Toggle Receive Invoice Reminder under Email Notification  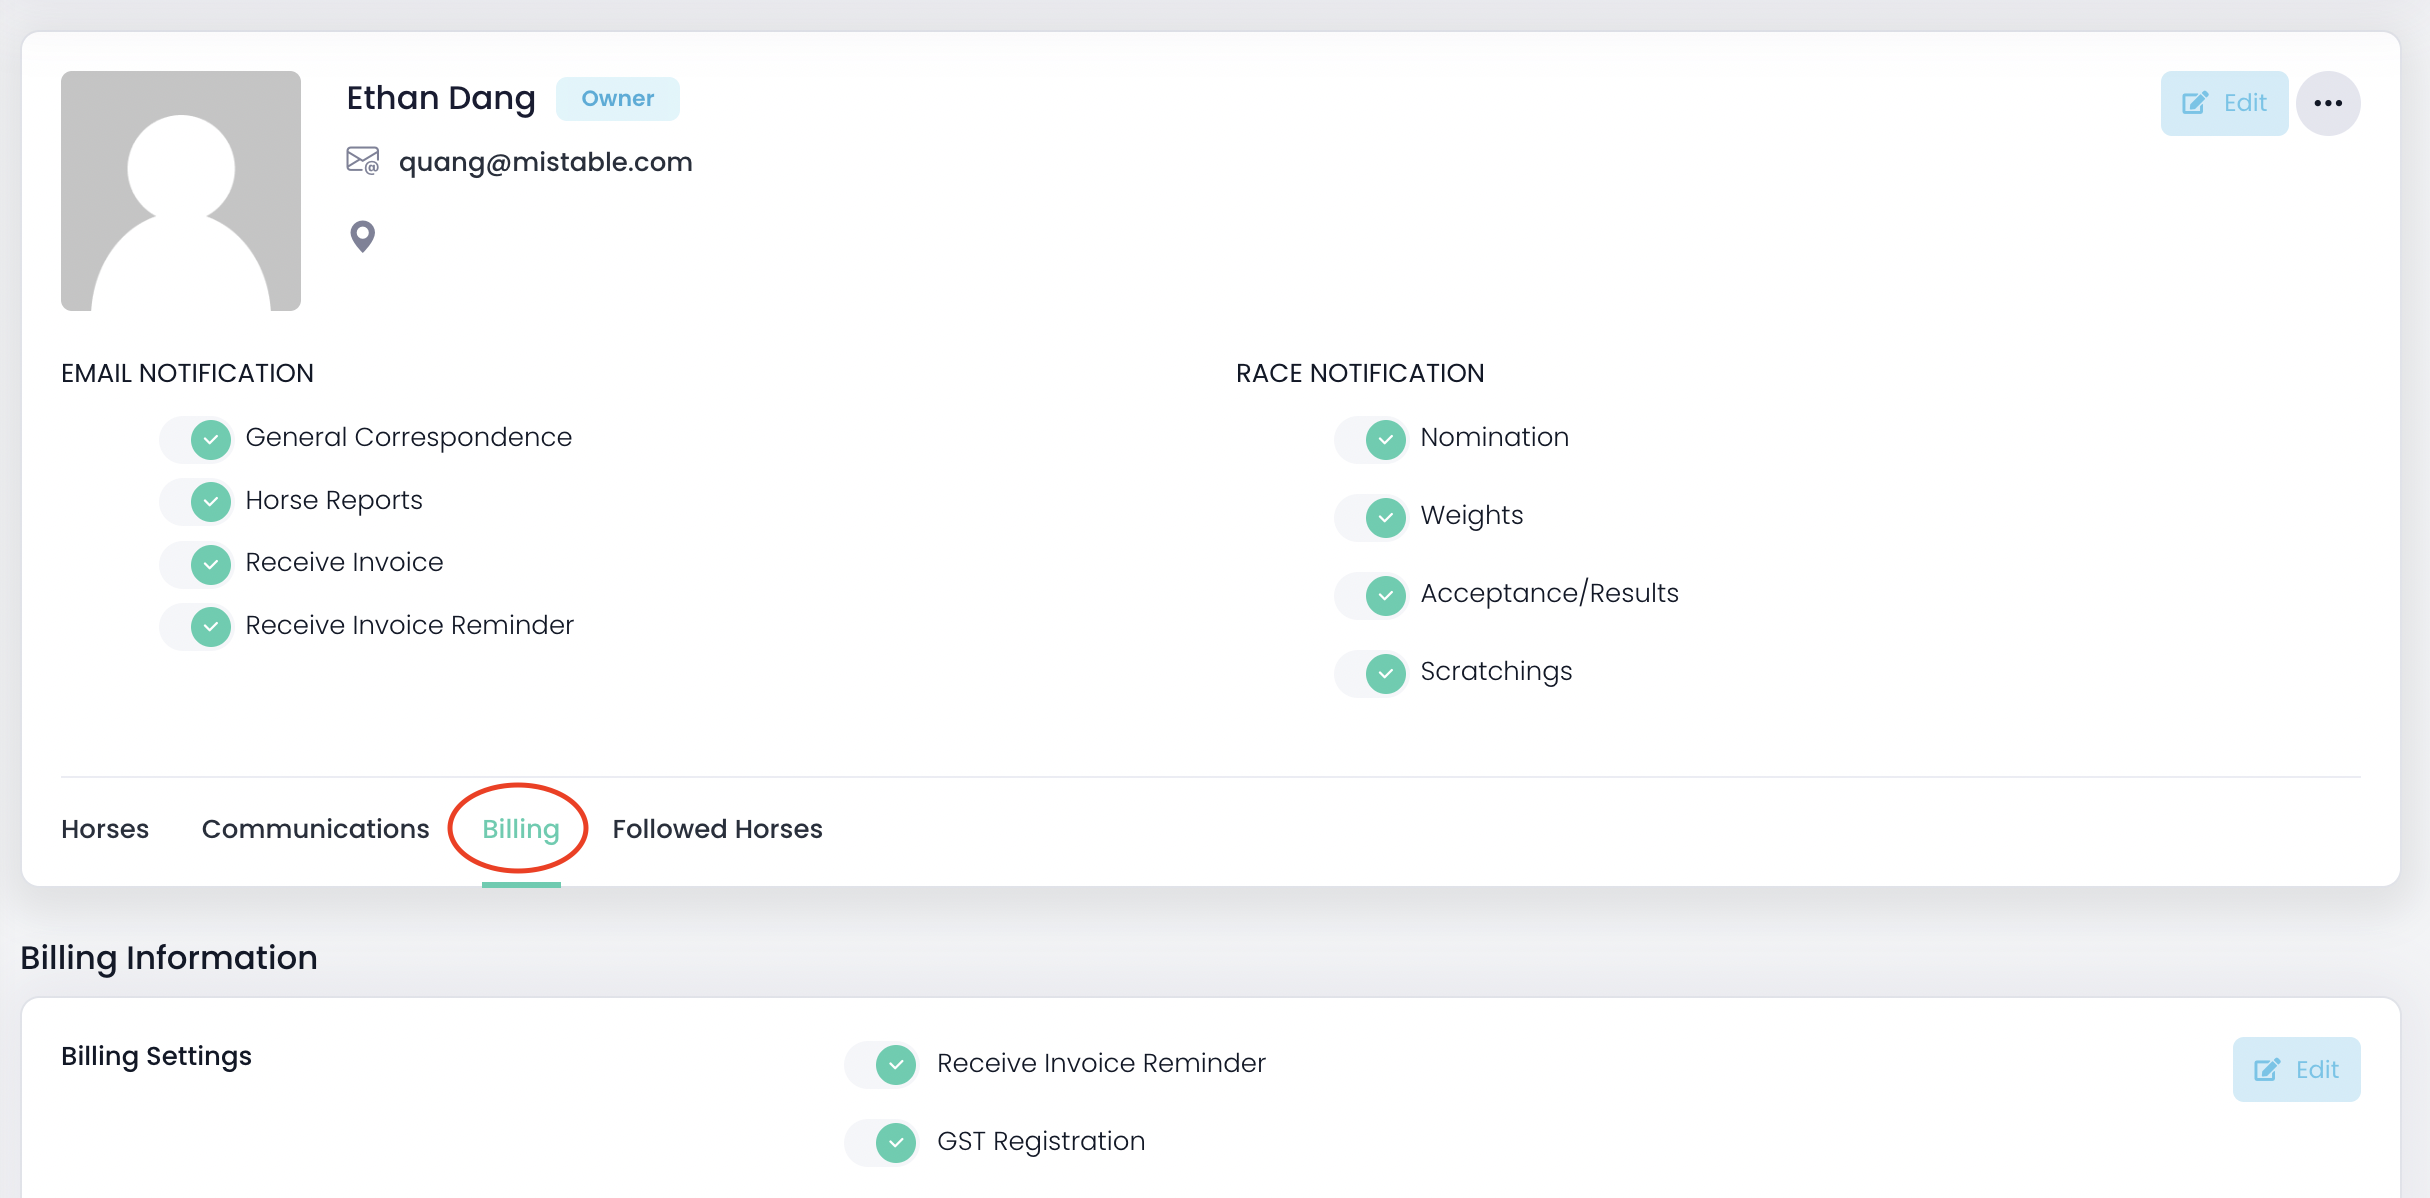[x=197, y=627]
